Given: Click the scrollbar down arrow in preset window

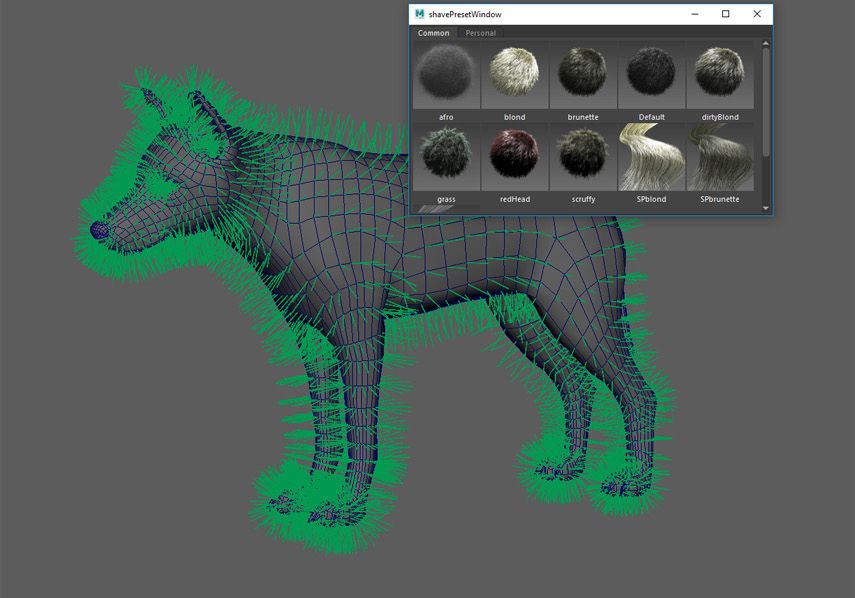Looking at the screenshot, I should (766, 208).
